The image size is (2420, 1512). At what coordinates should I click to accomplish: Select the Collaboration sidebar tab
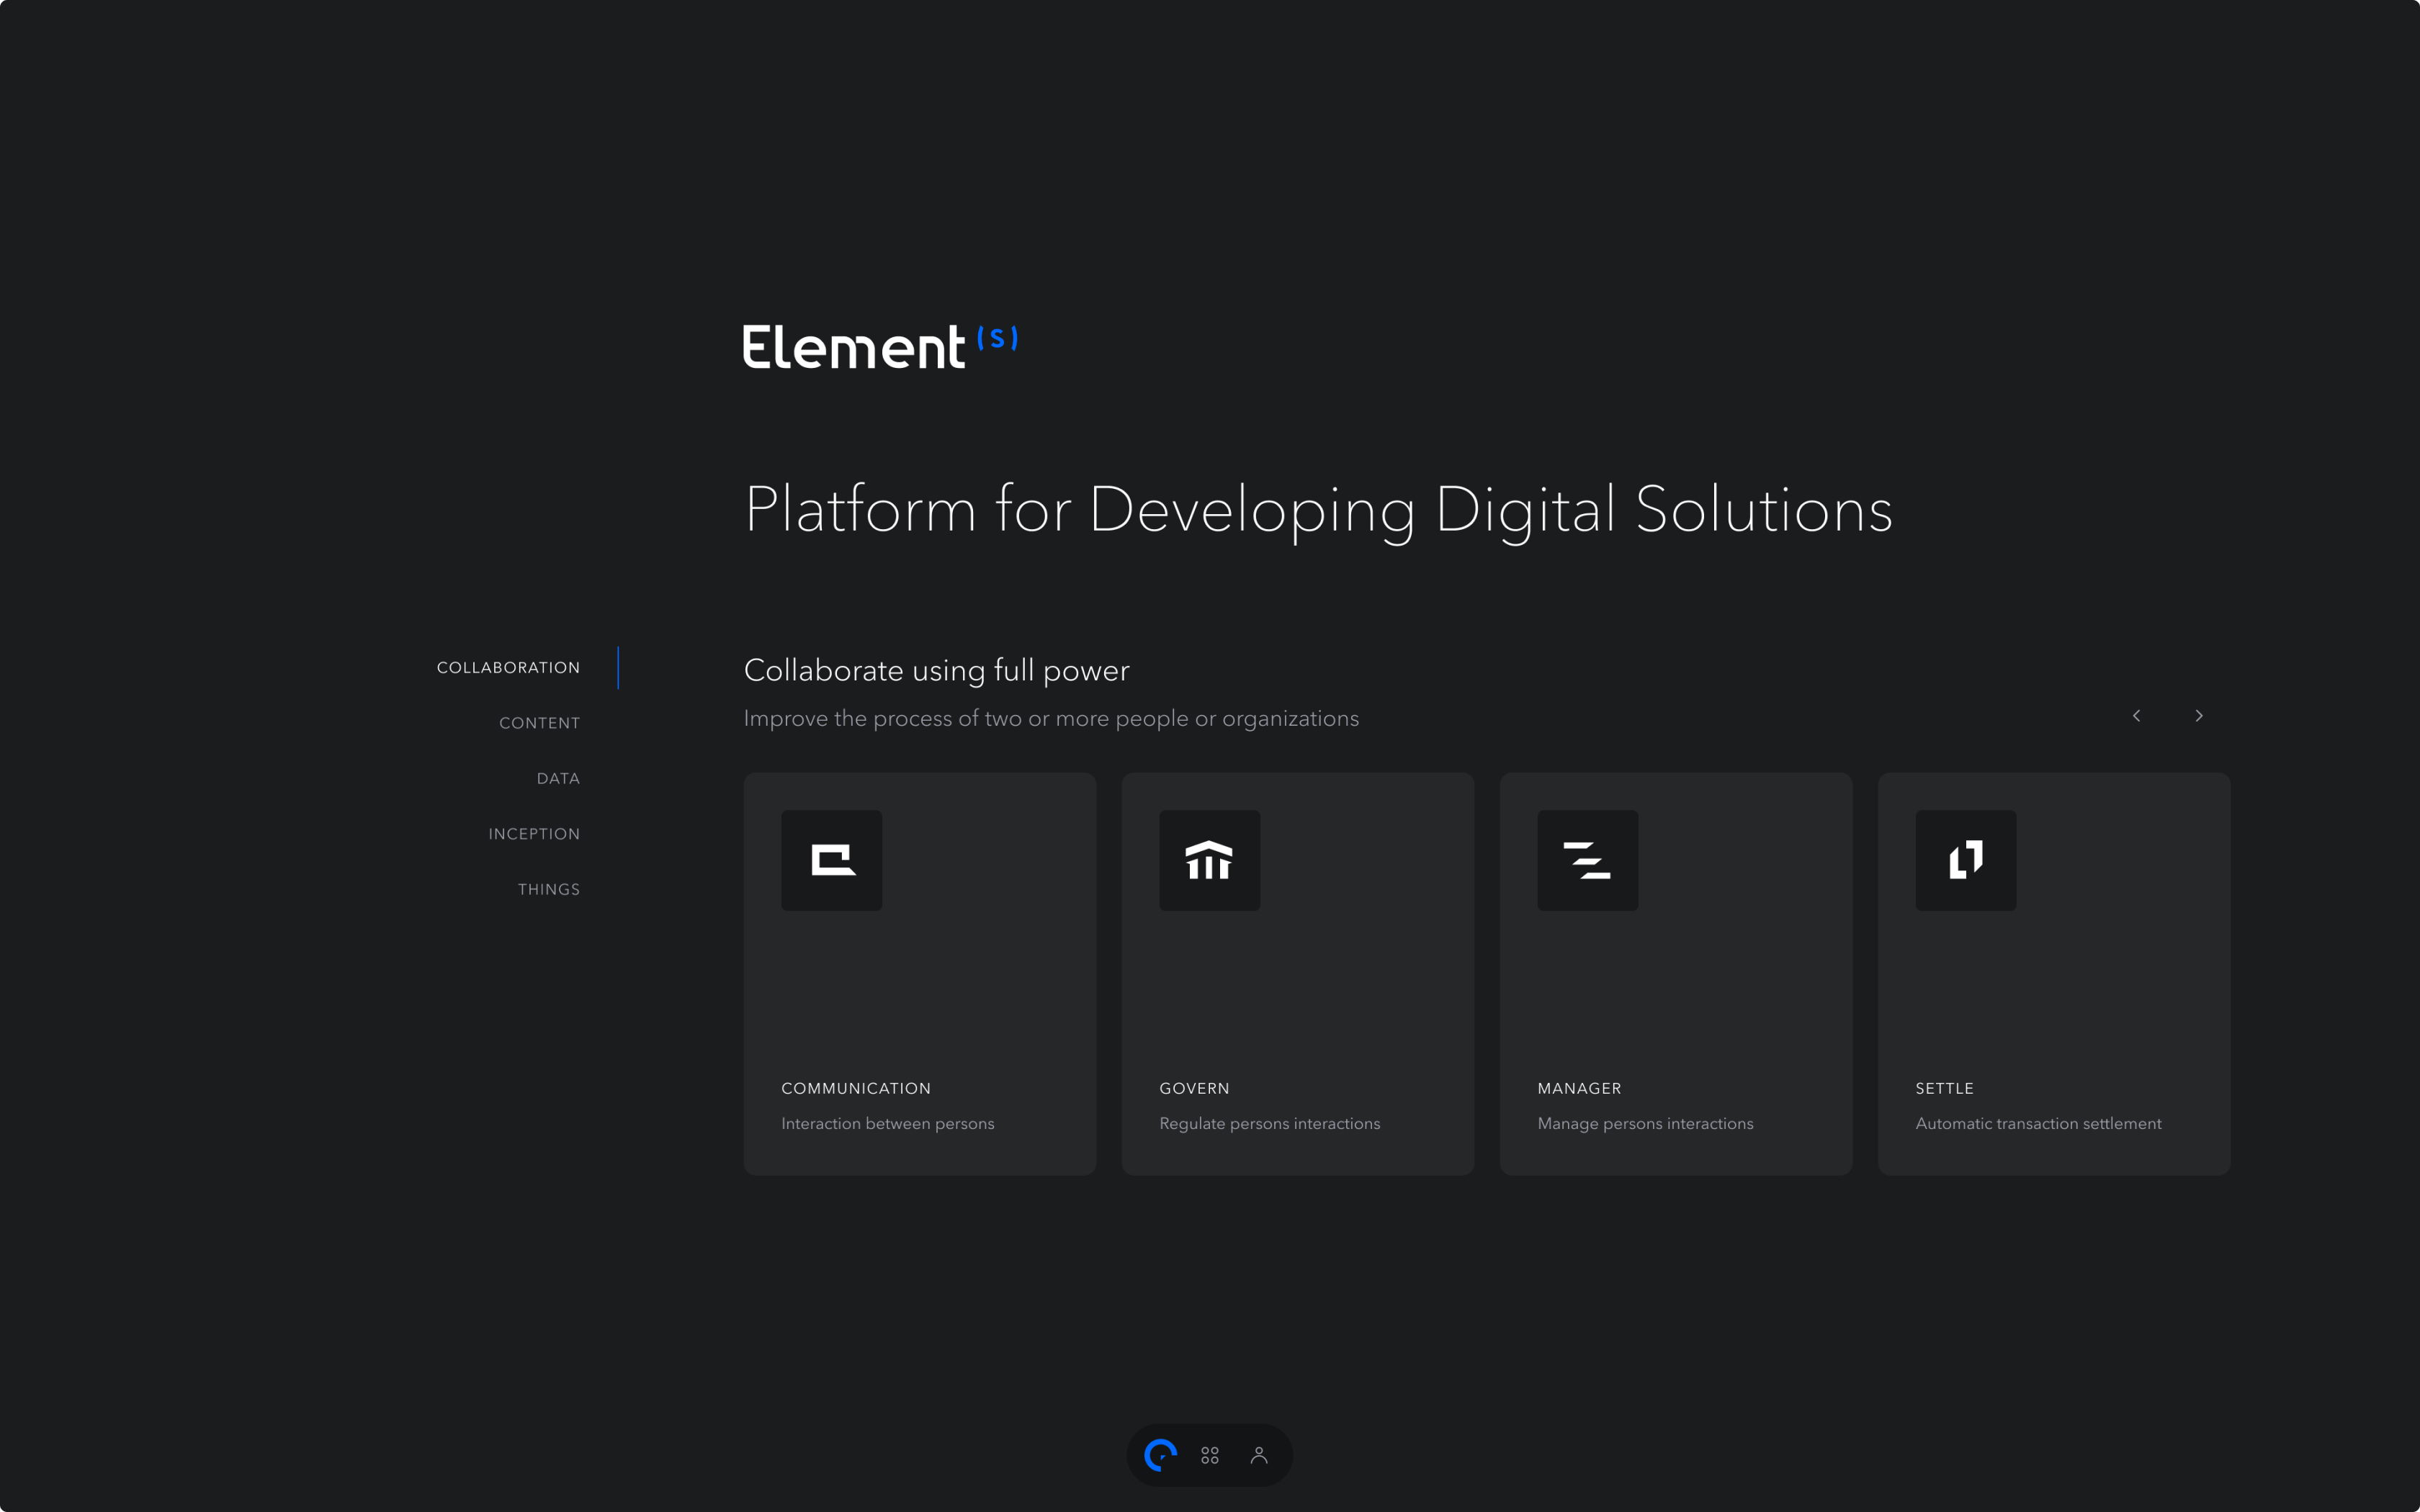coord(508,667)
